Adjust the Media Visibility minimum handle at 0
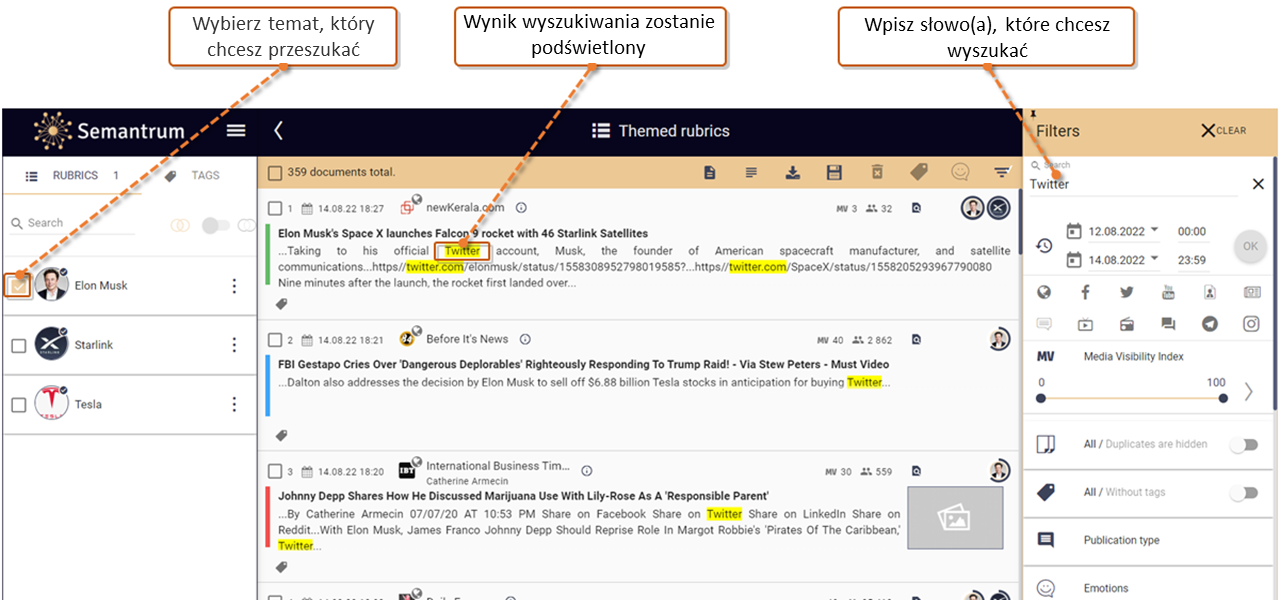The image size is (1280, 600). pos(1041,398)
